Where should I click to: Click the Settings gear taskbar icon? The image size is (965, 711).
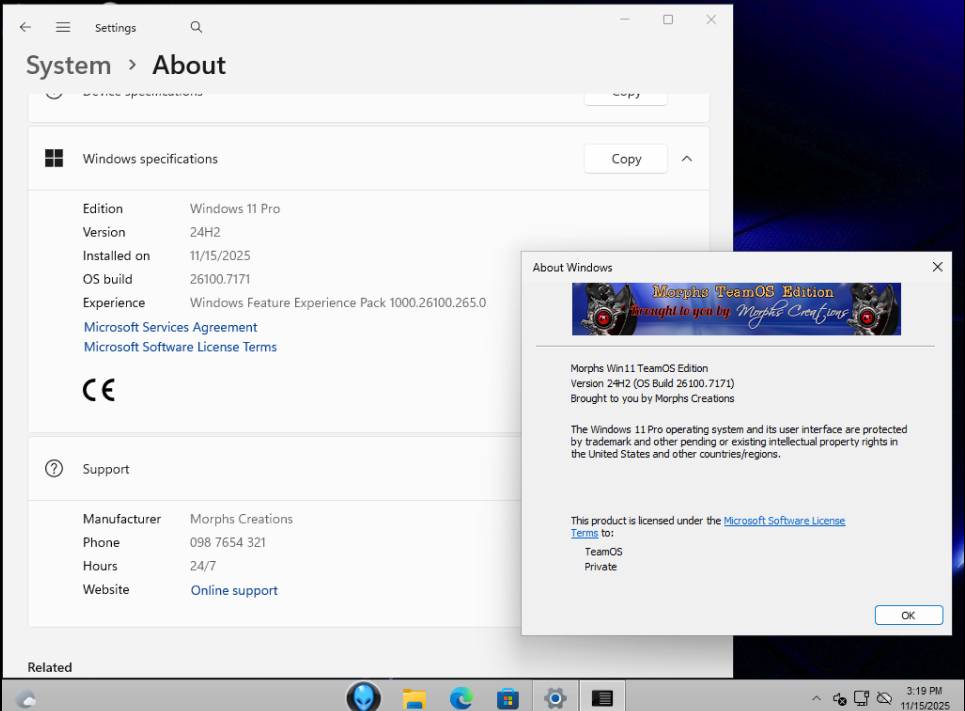pos(555,698)
